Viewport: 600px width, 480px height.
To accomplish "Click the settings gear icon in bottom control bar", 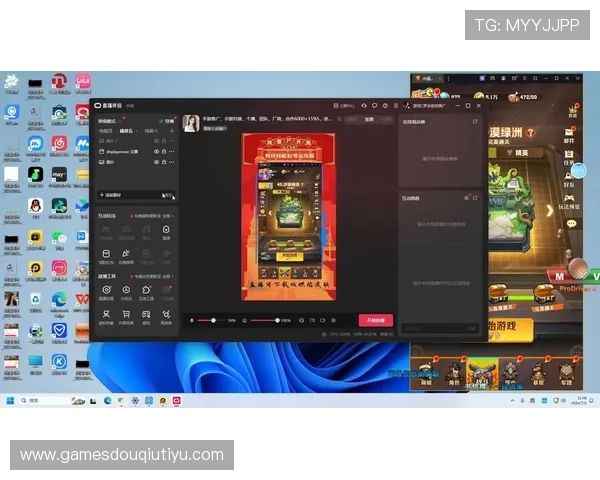I will tap(333, 320).
